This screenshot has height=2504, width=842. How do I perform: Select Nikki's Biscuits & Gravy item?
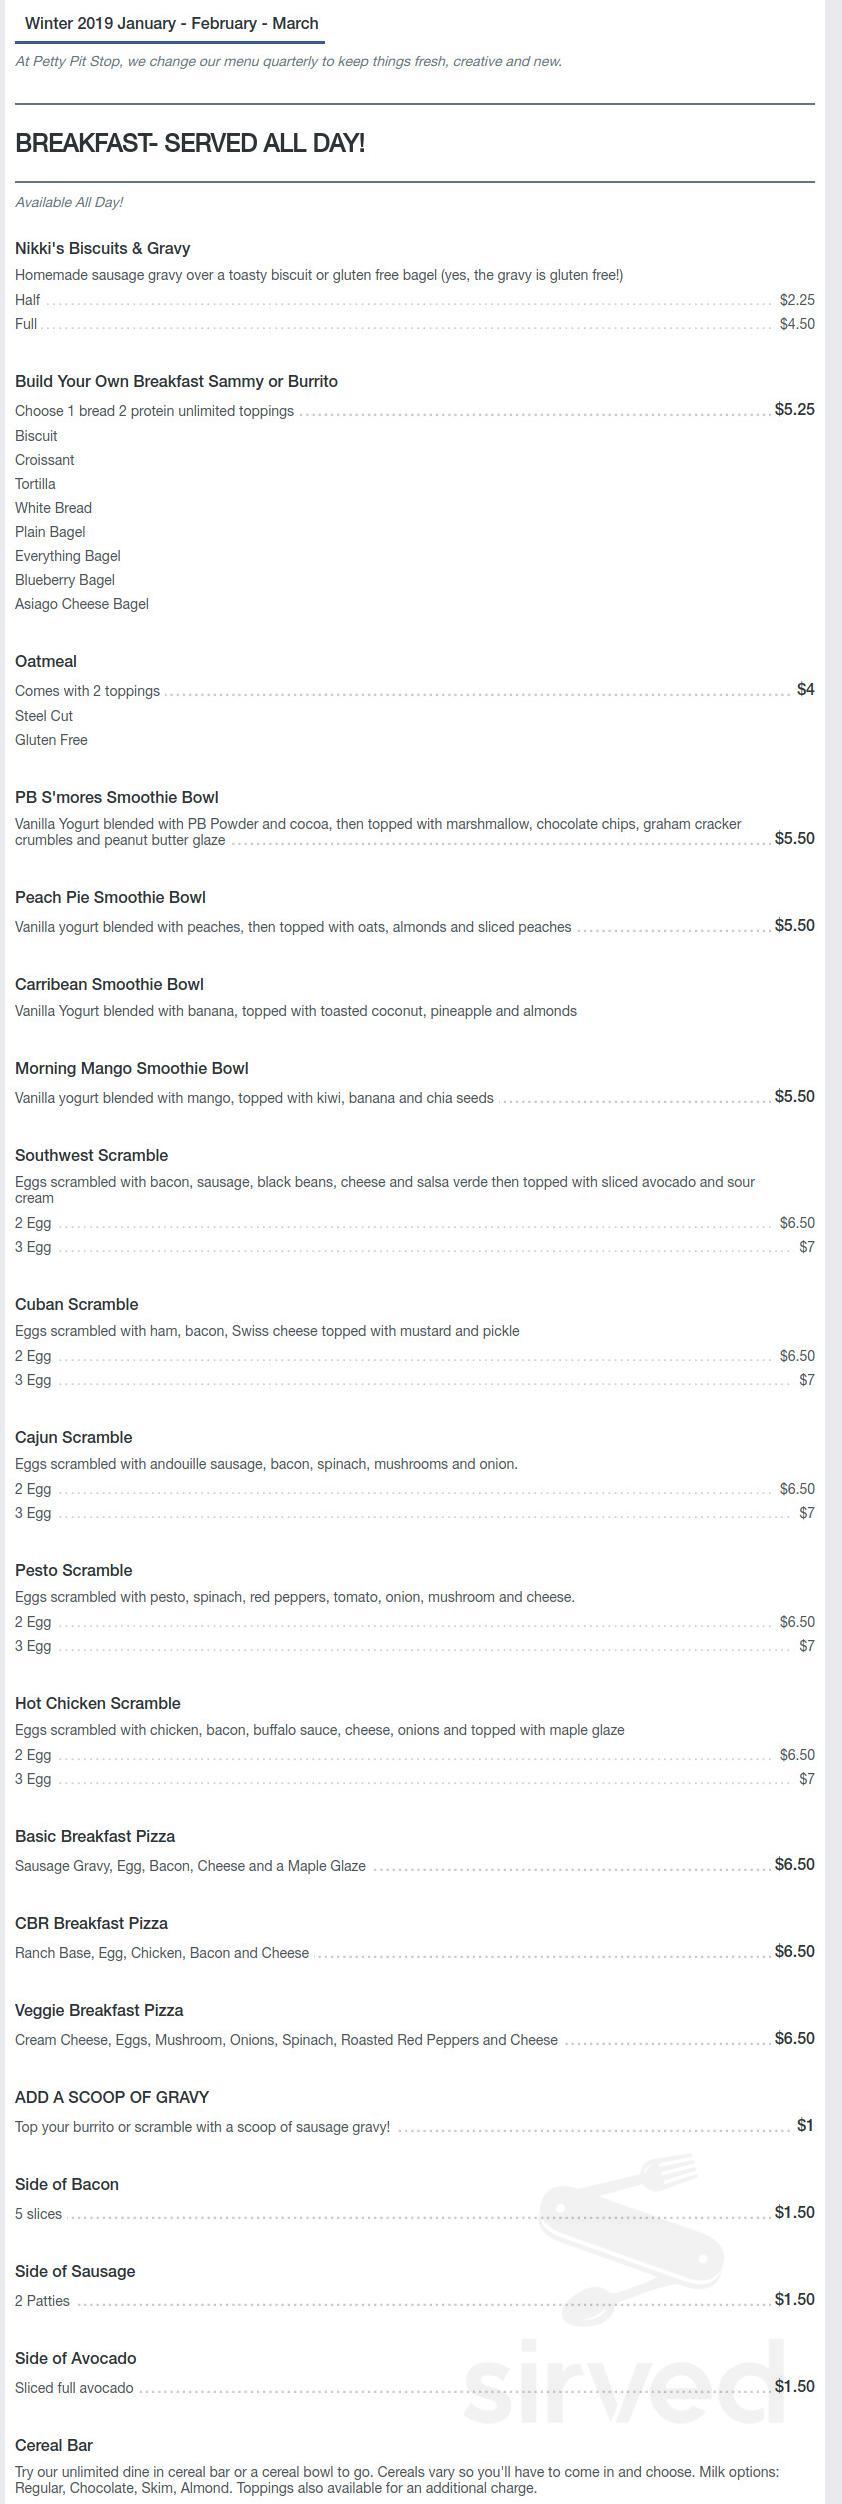coord(102,248)
